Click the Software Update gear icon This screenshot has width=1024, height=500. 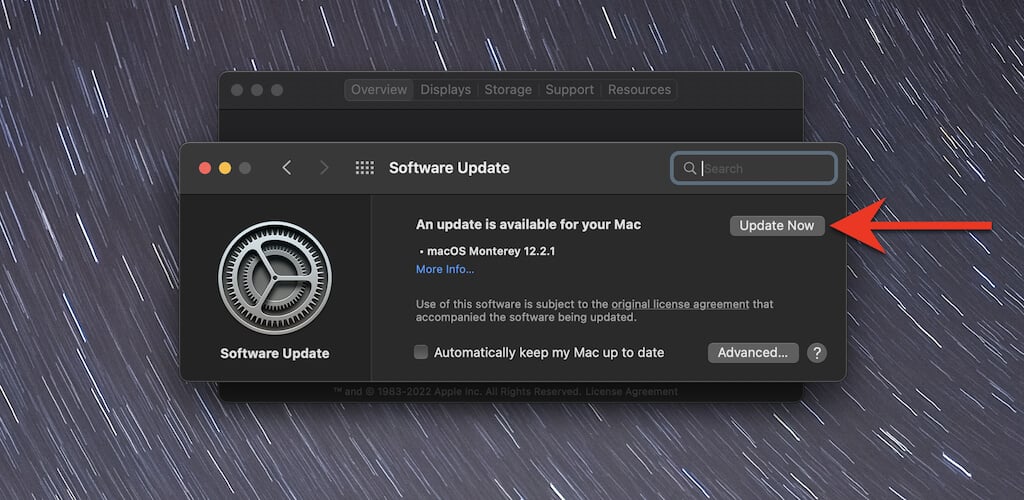275,277
